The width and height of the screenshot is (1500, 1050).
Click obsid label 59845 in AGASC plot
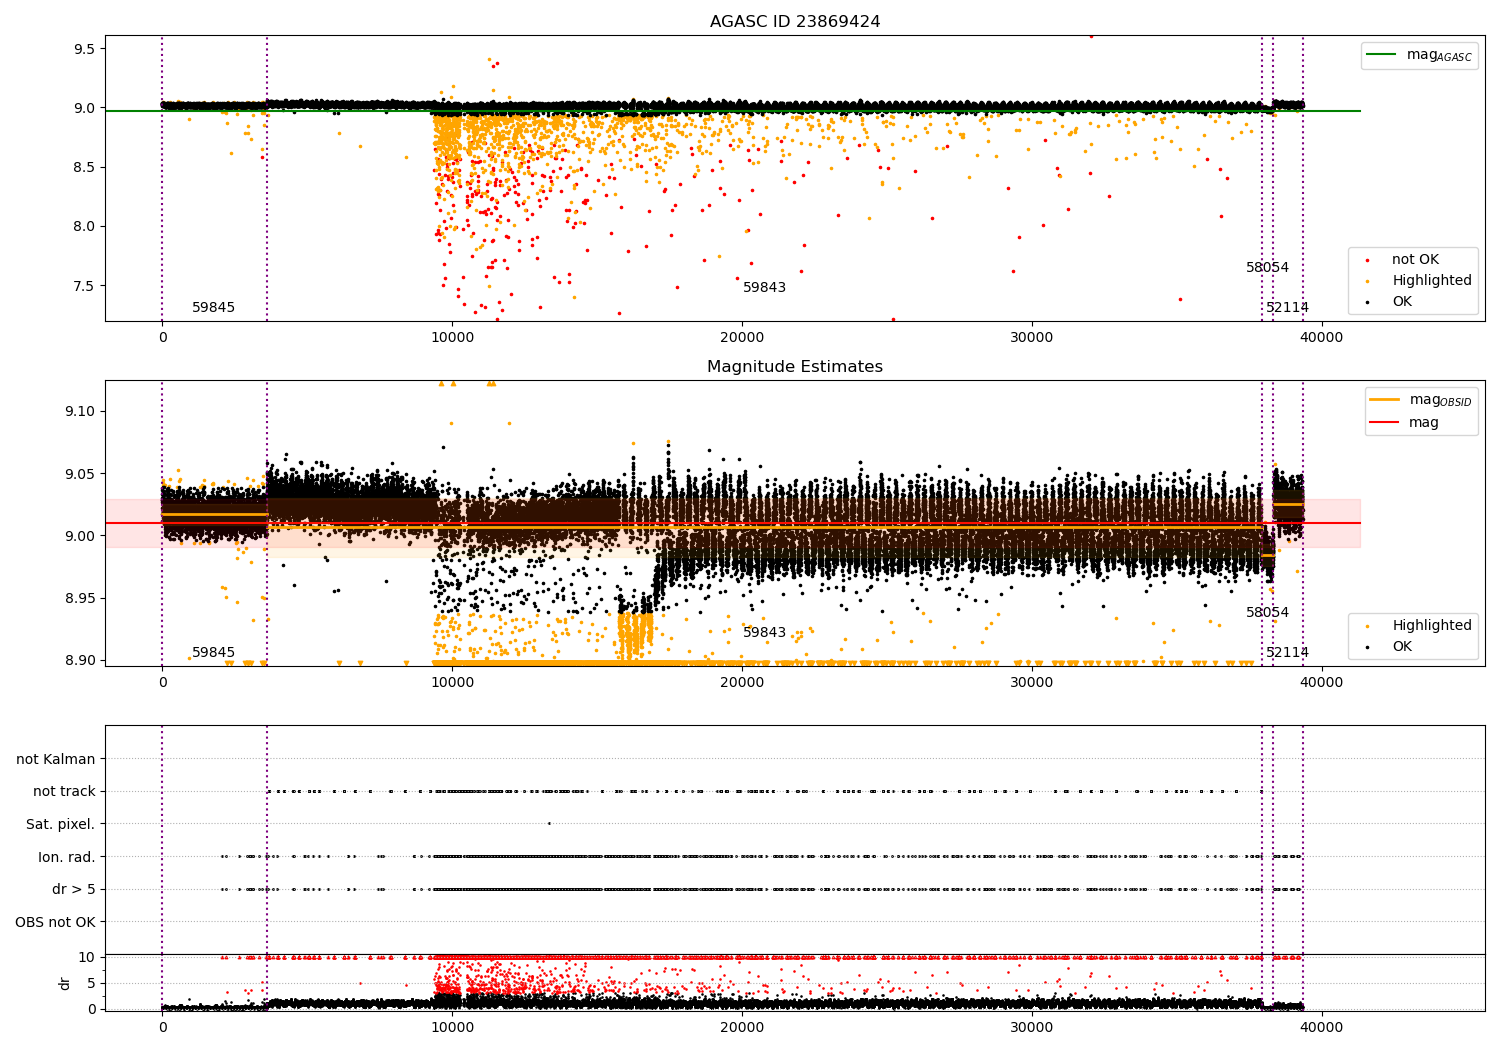(x=213, y=308)
